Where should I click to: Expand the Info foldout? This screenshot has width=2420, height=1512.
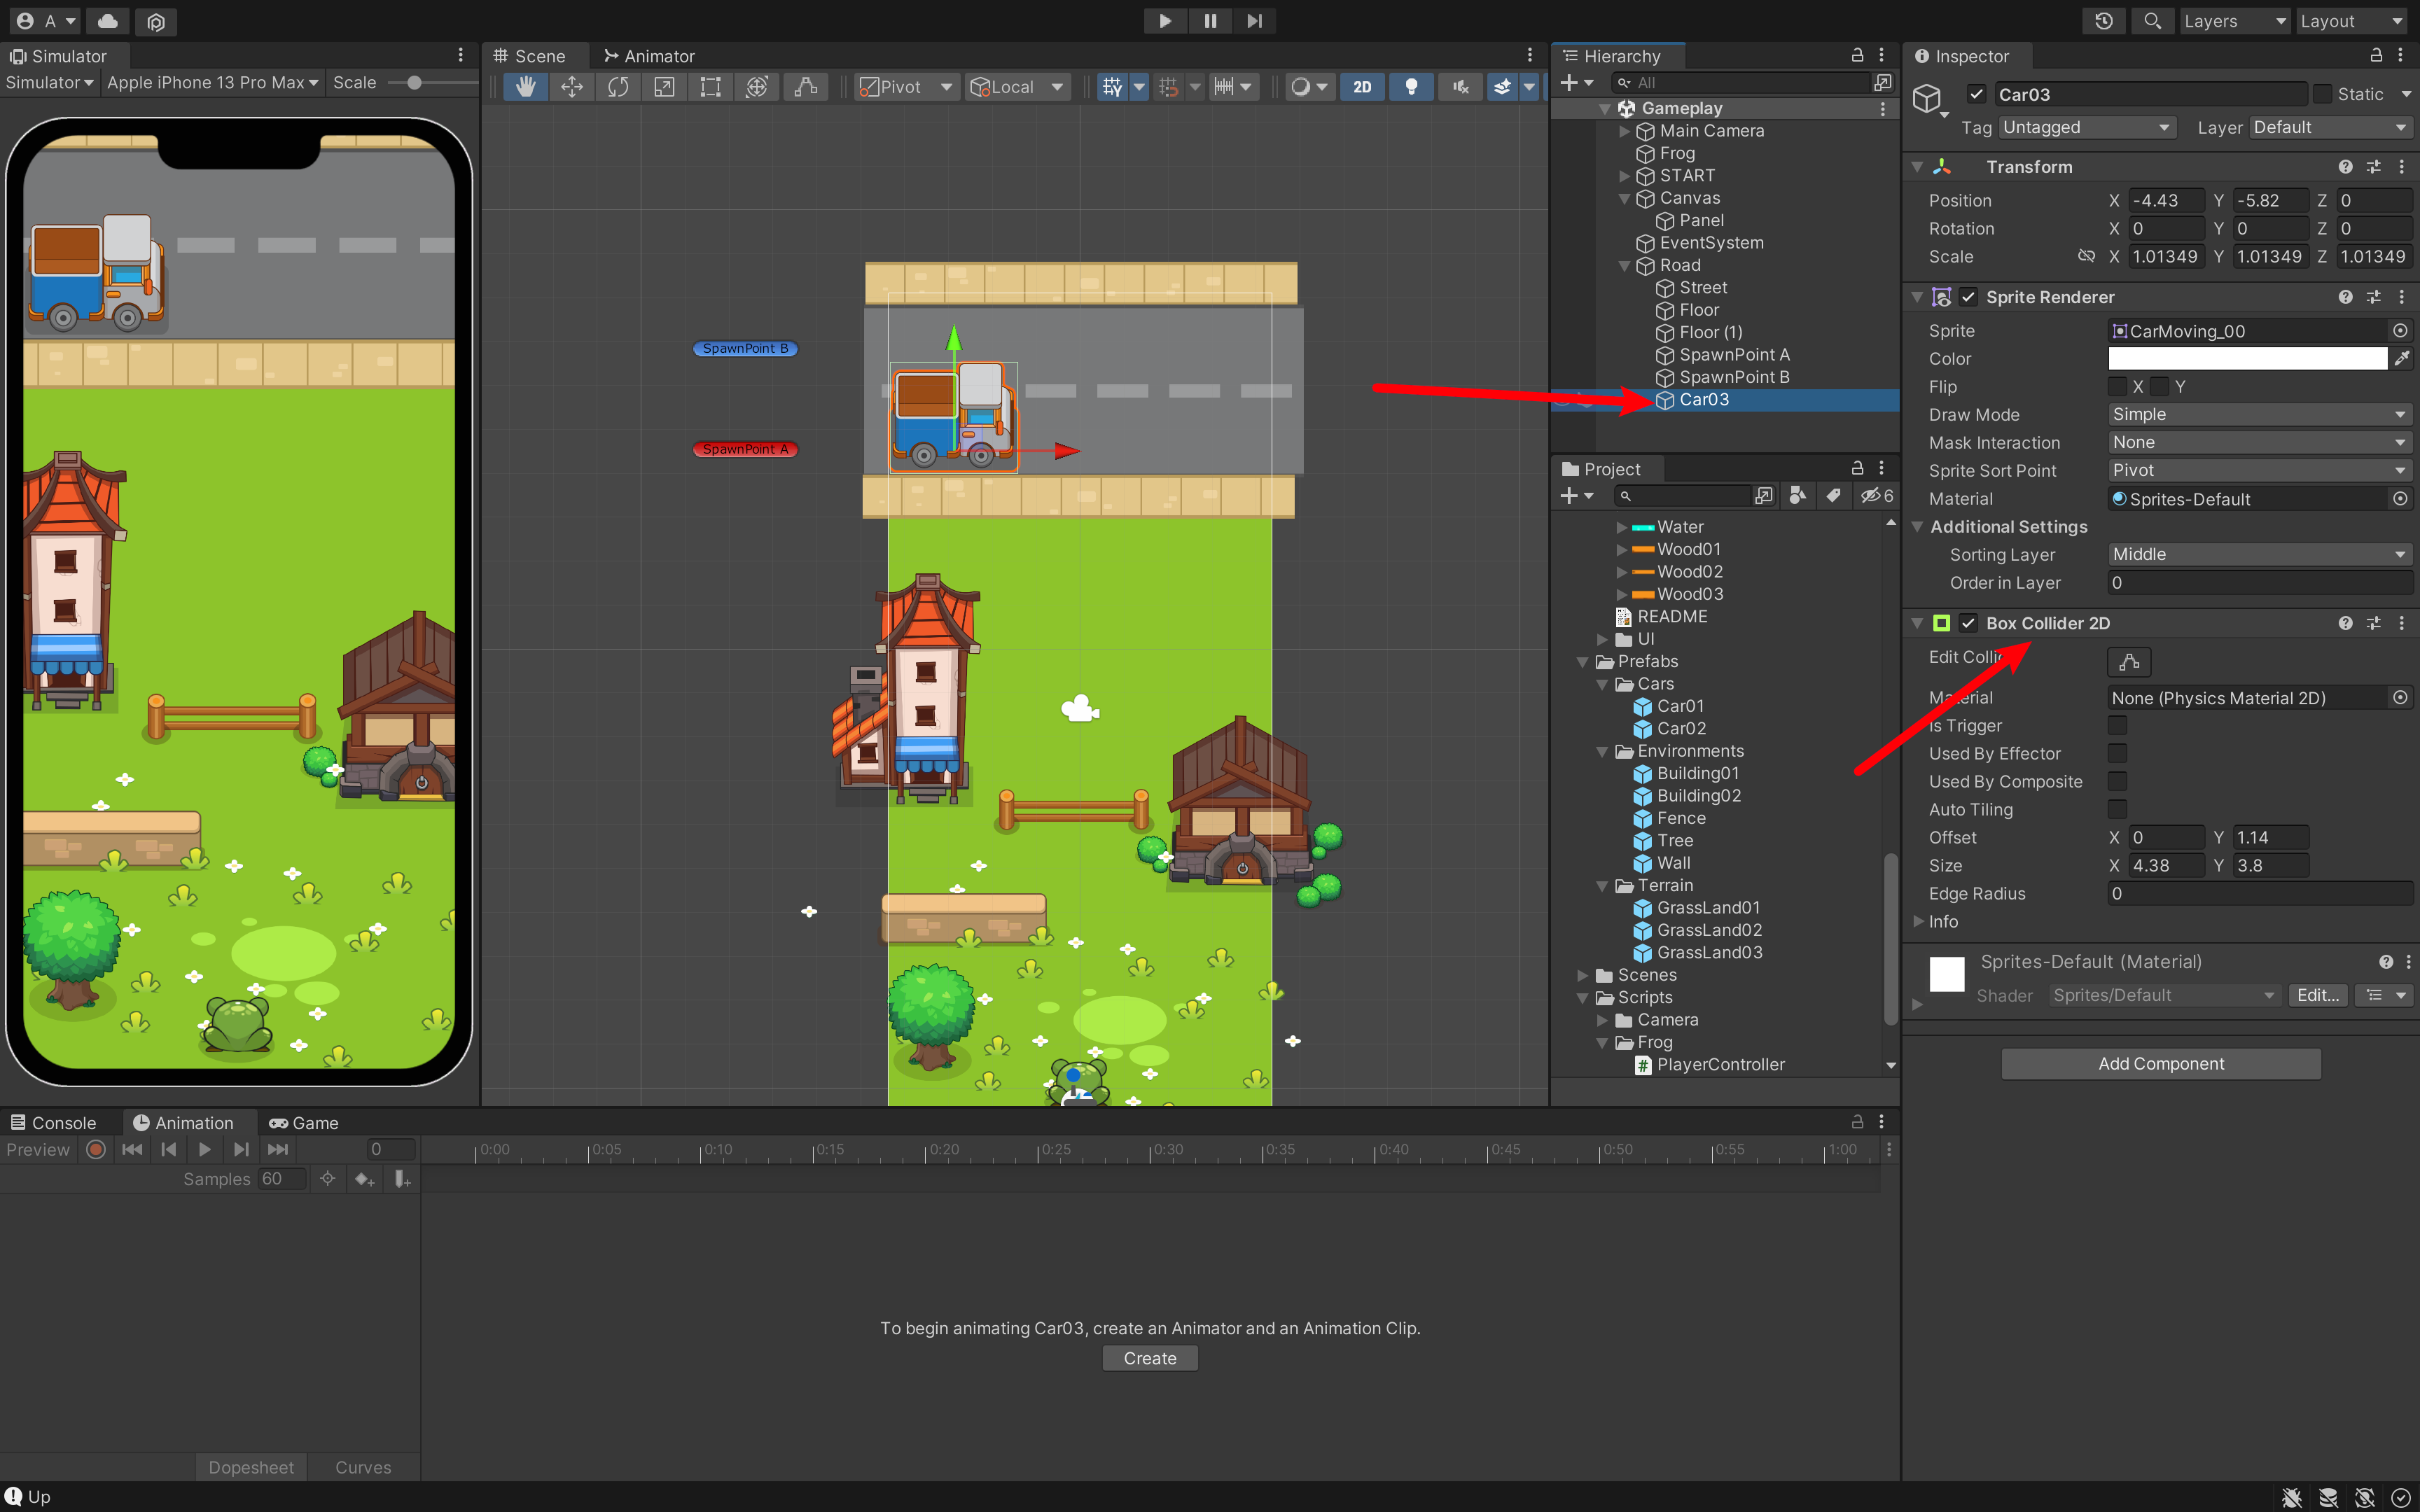1918,921
